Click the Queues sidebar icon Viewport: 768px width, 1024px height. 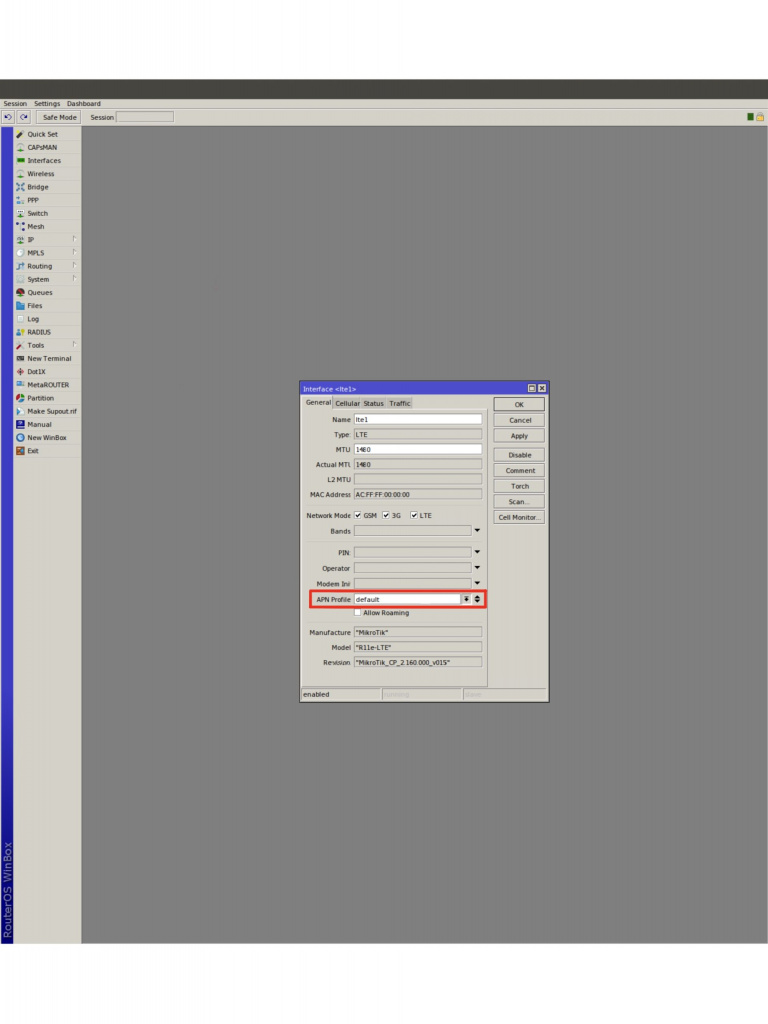coord(20,293)
